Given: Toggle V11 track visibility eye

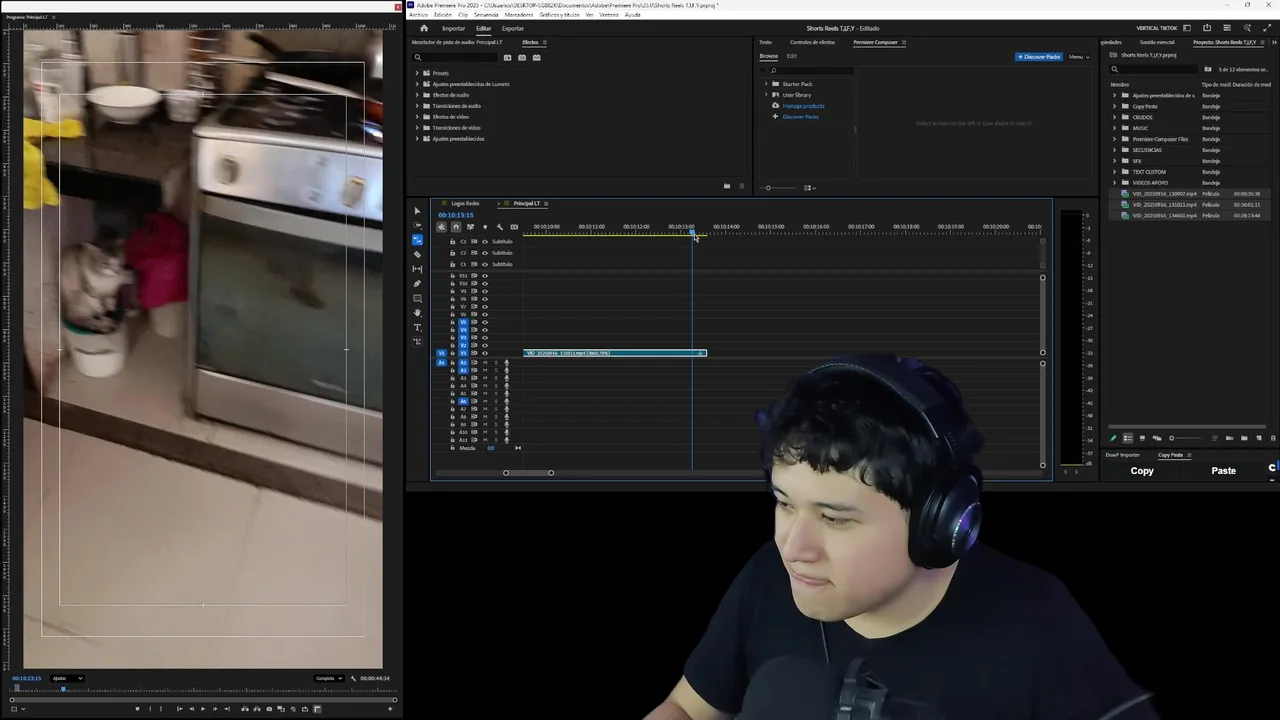Looking at the screenshot, I should (x=485, y=276).
